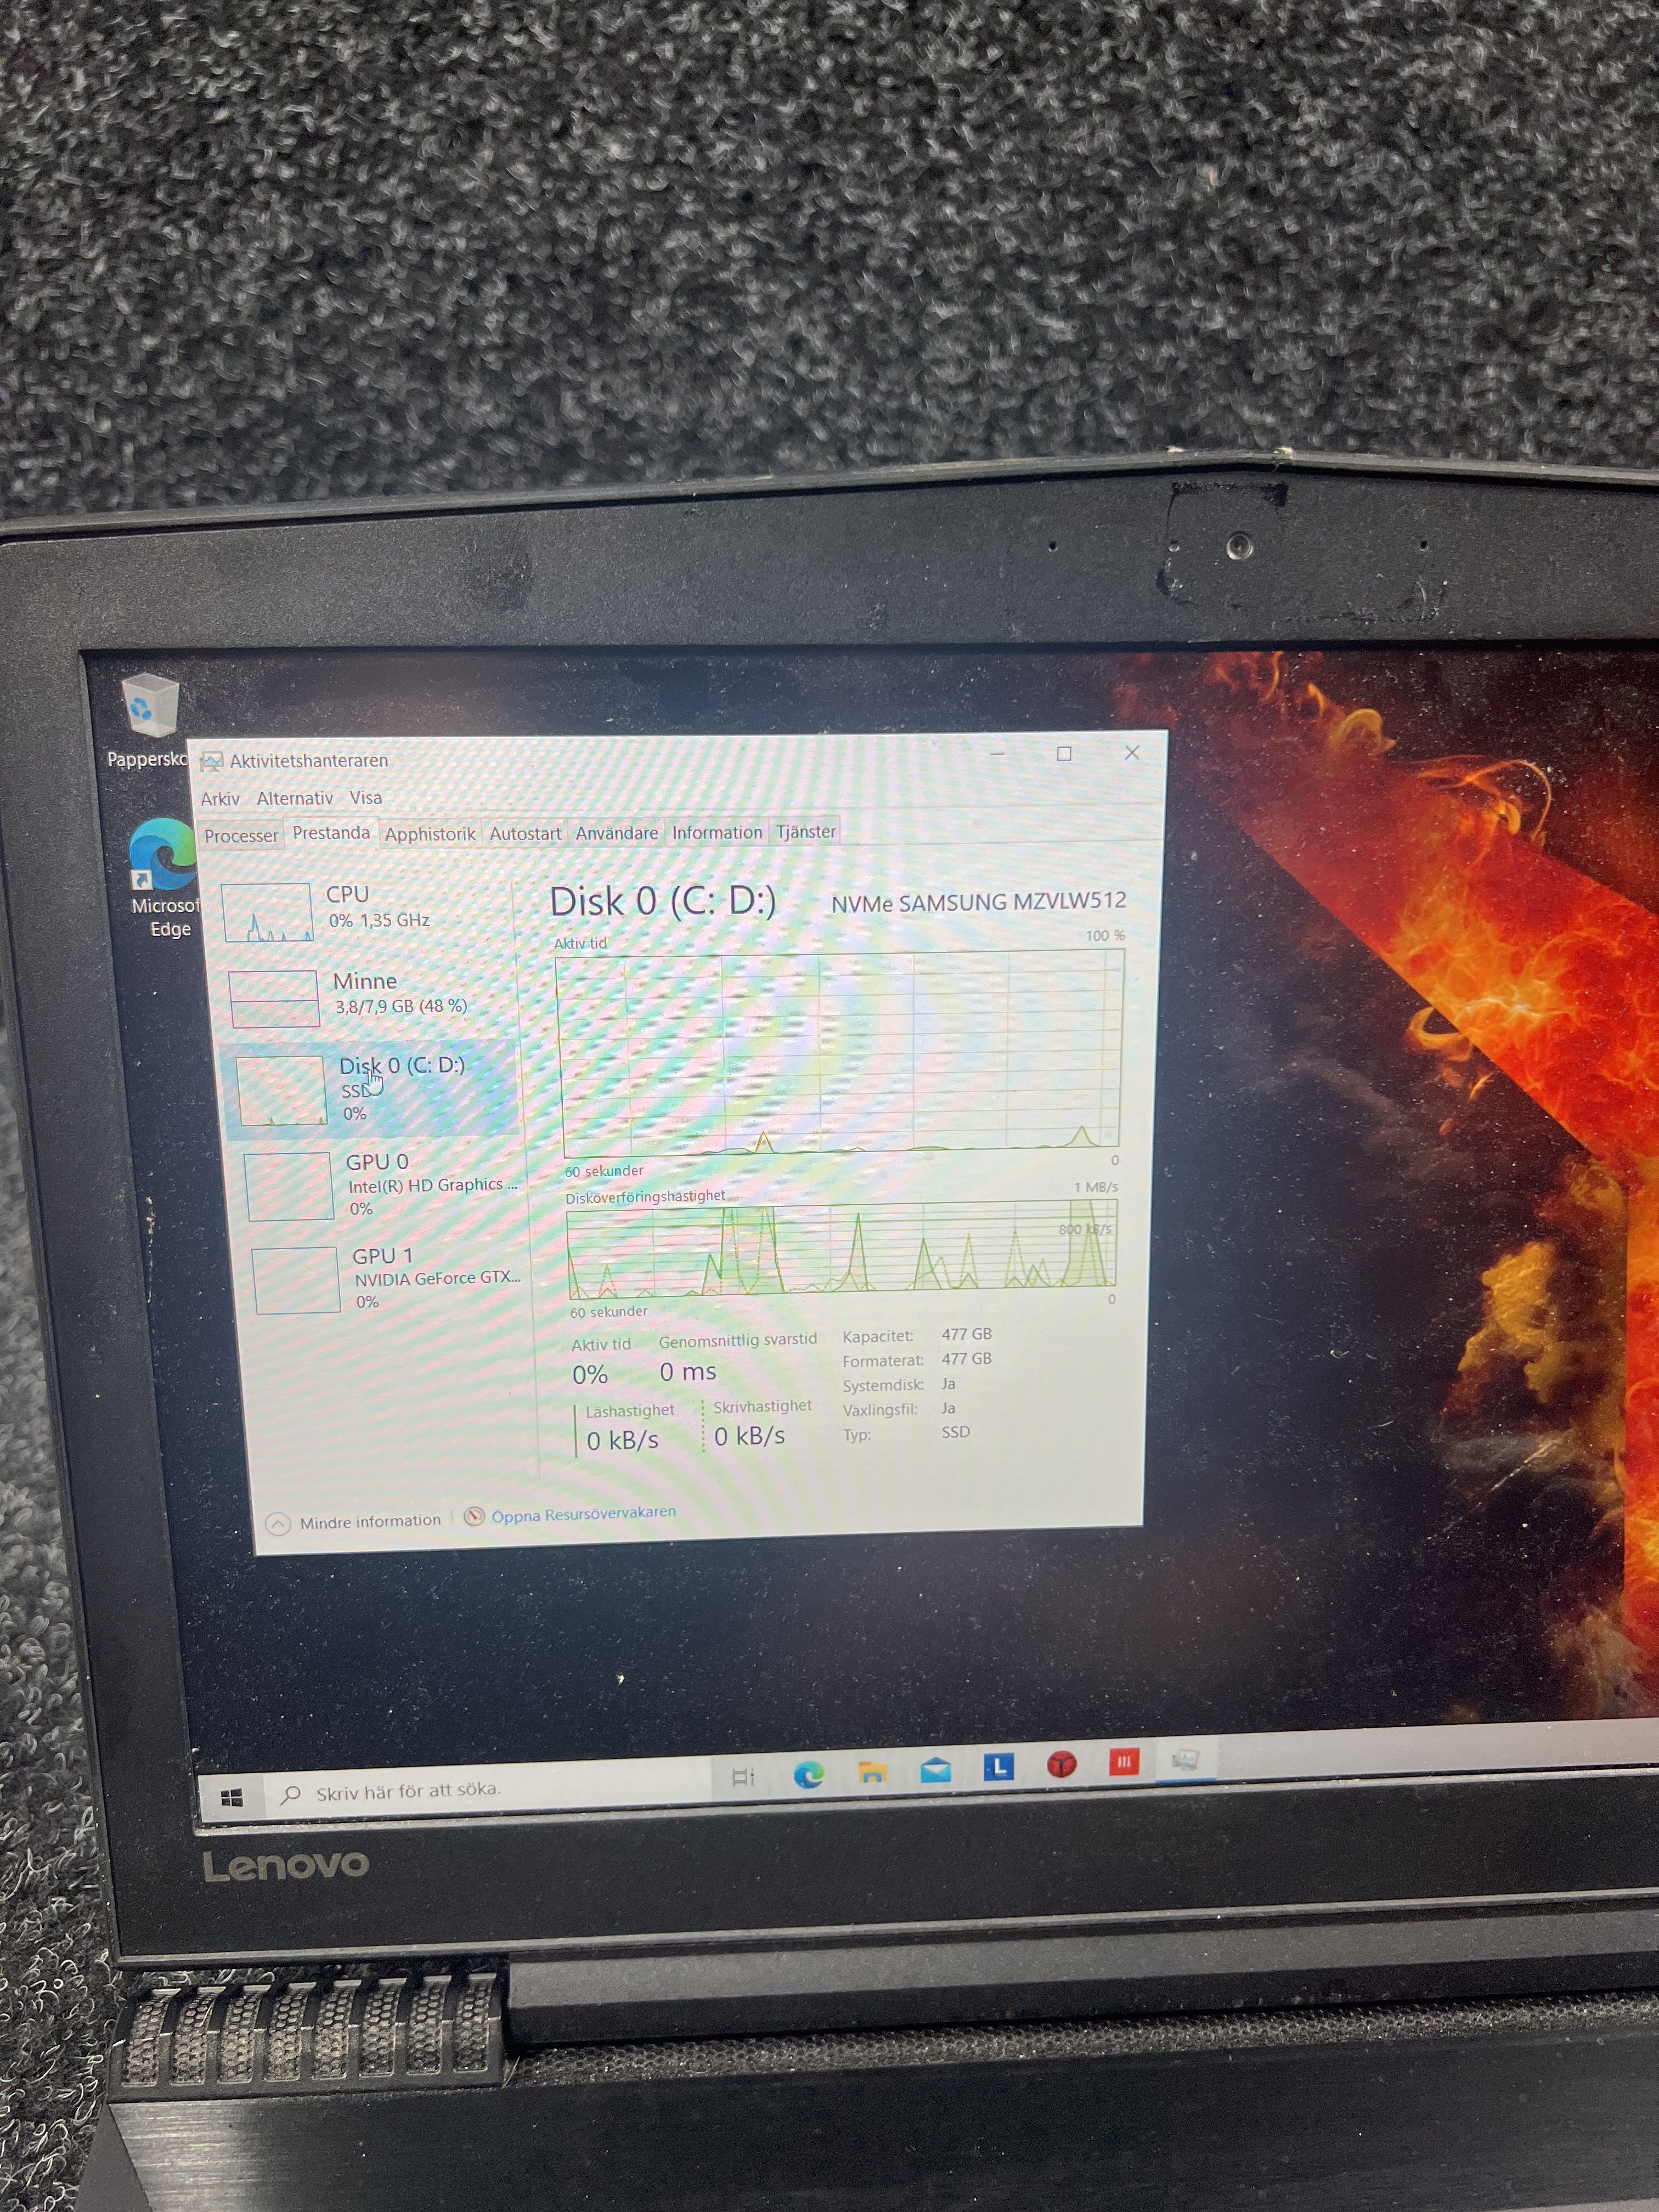Select the Task Manager taskbar icon
The image size is (1659, 2212).
(1185, 1760)
